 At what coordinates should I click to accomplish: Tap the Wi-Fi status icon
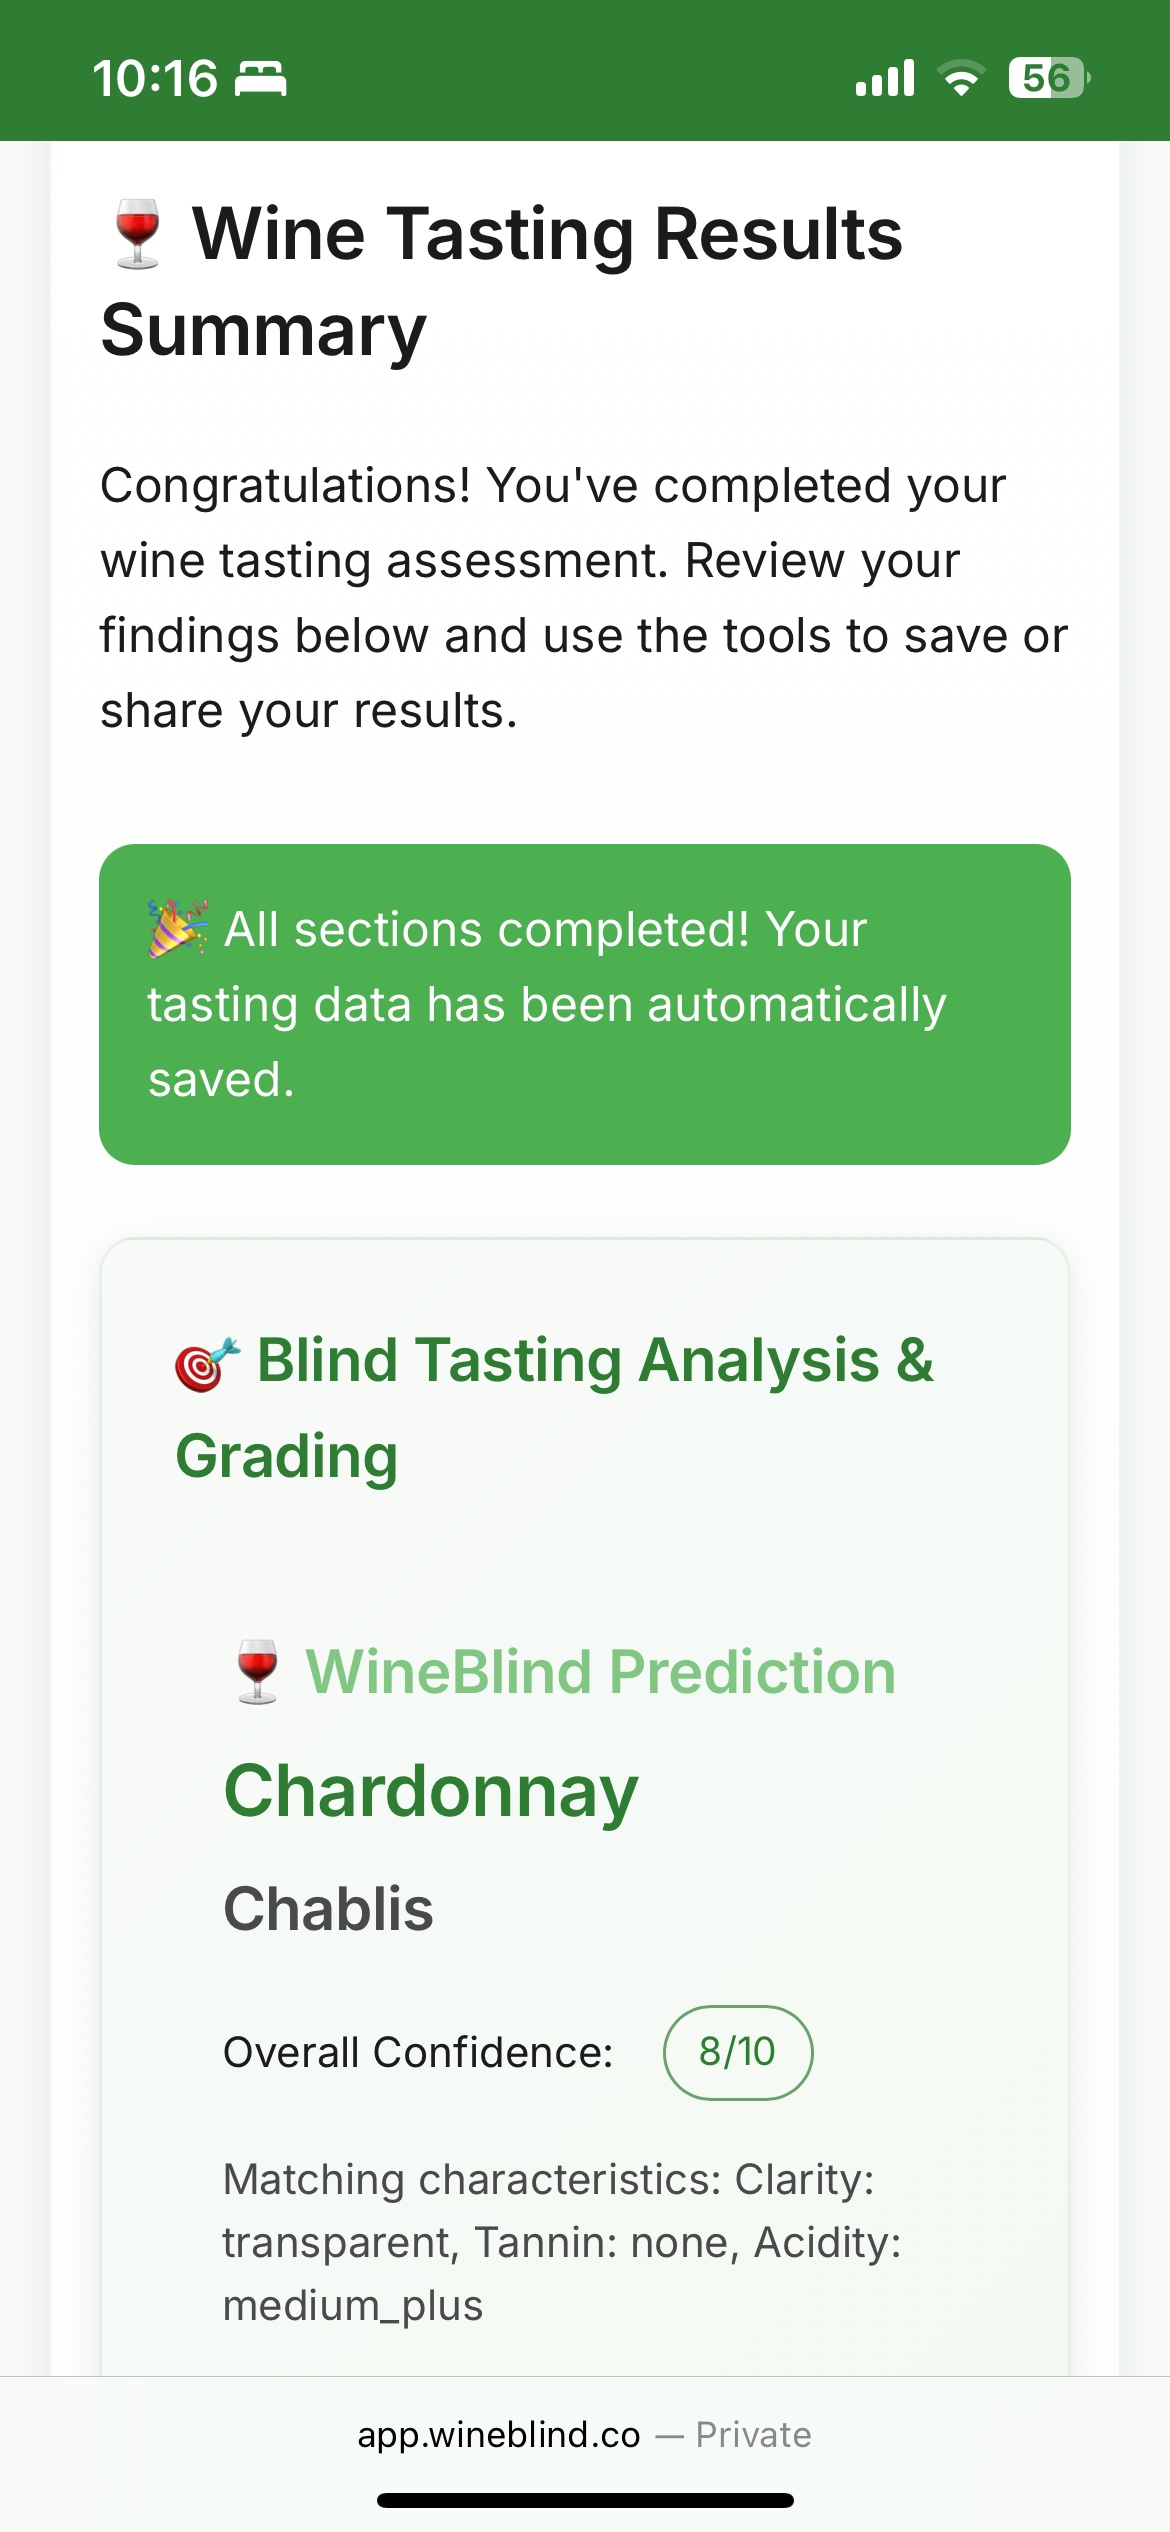(x=961, y=78)
